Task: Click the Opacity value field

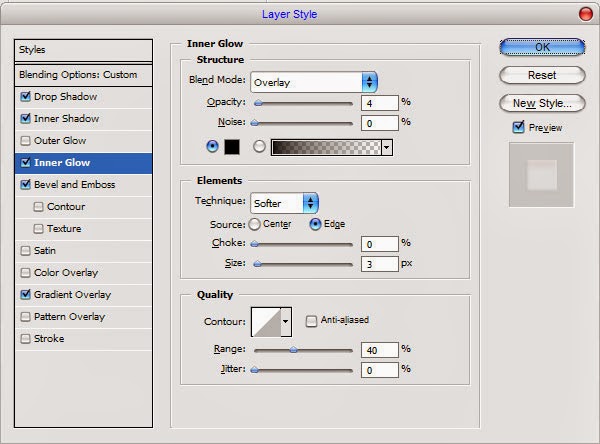Action: (380, 103)
